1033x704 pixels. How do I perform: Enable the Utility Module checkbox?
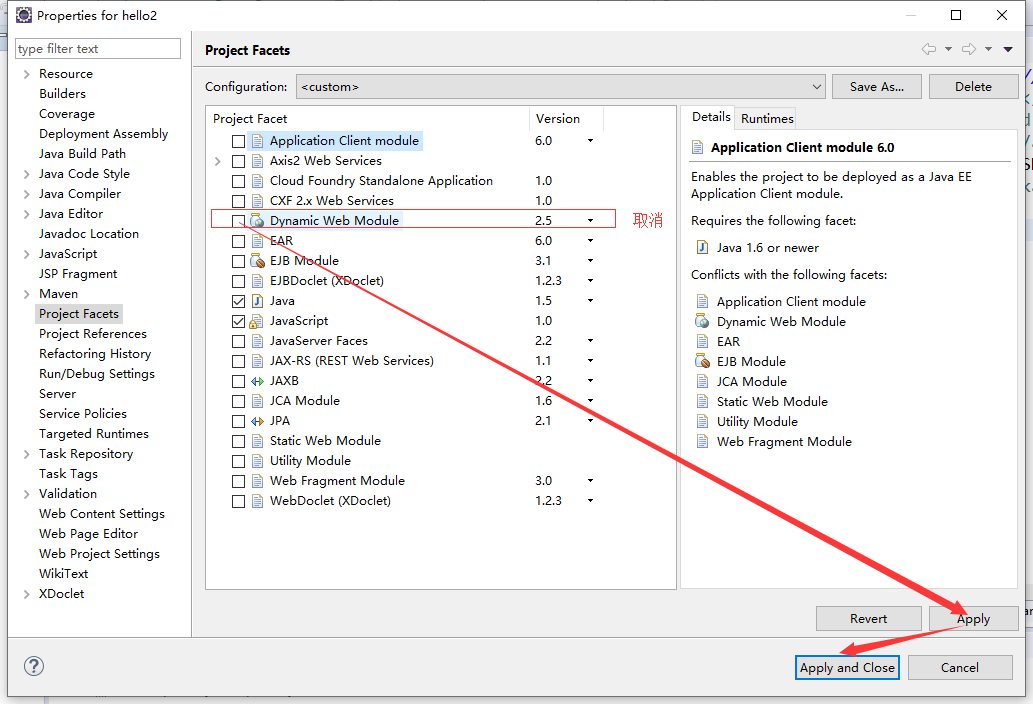[238, 461]
